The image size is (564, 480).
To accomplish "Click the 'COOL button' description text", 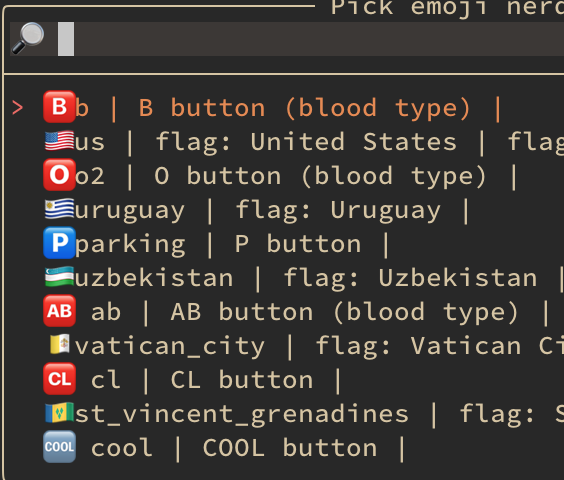I will [290, 448].
